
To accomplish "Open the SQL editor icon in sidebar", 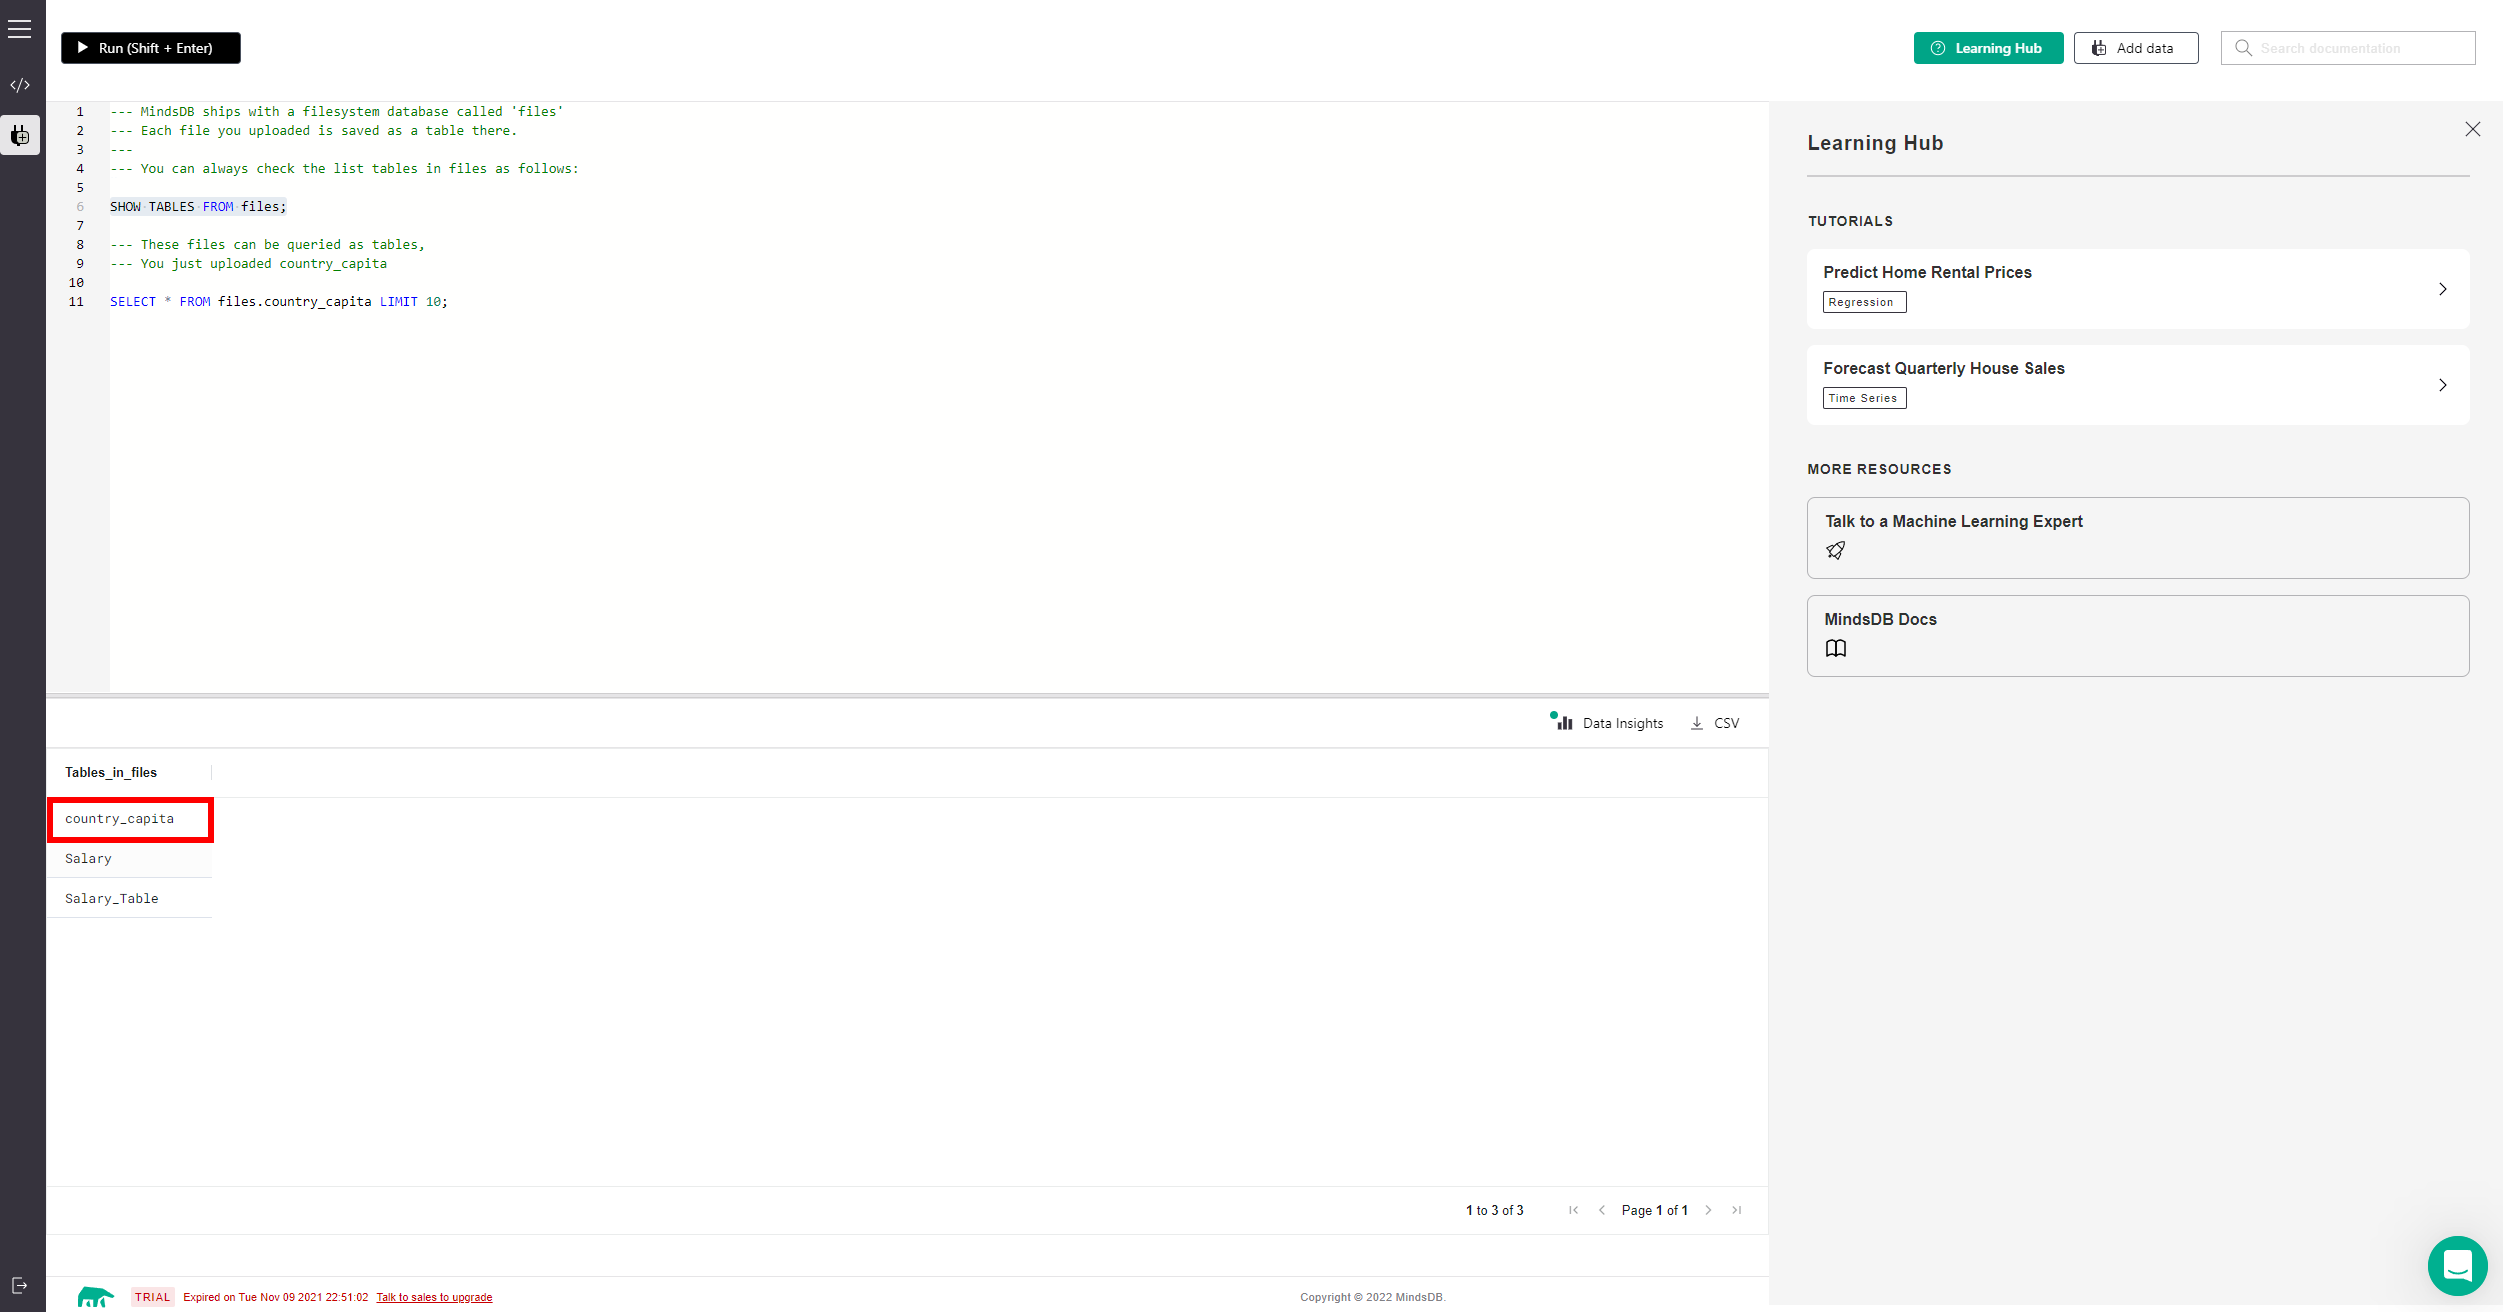I will click(x=20, y=85).
